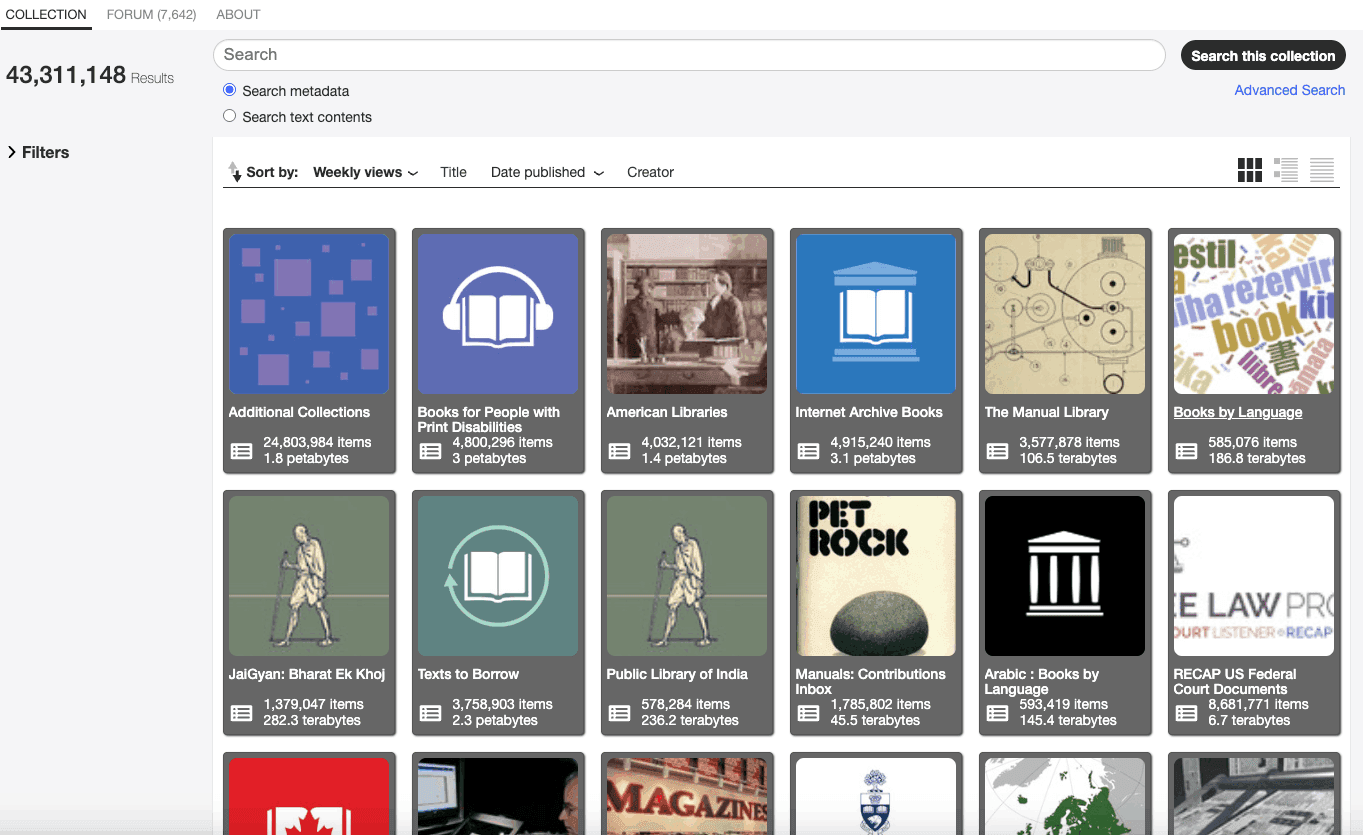
Task: Open The Manual Library diagram thumbnail
Action: pyautogui.click(x=1065, y=314)
